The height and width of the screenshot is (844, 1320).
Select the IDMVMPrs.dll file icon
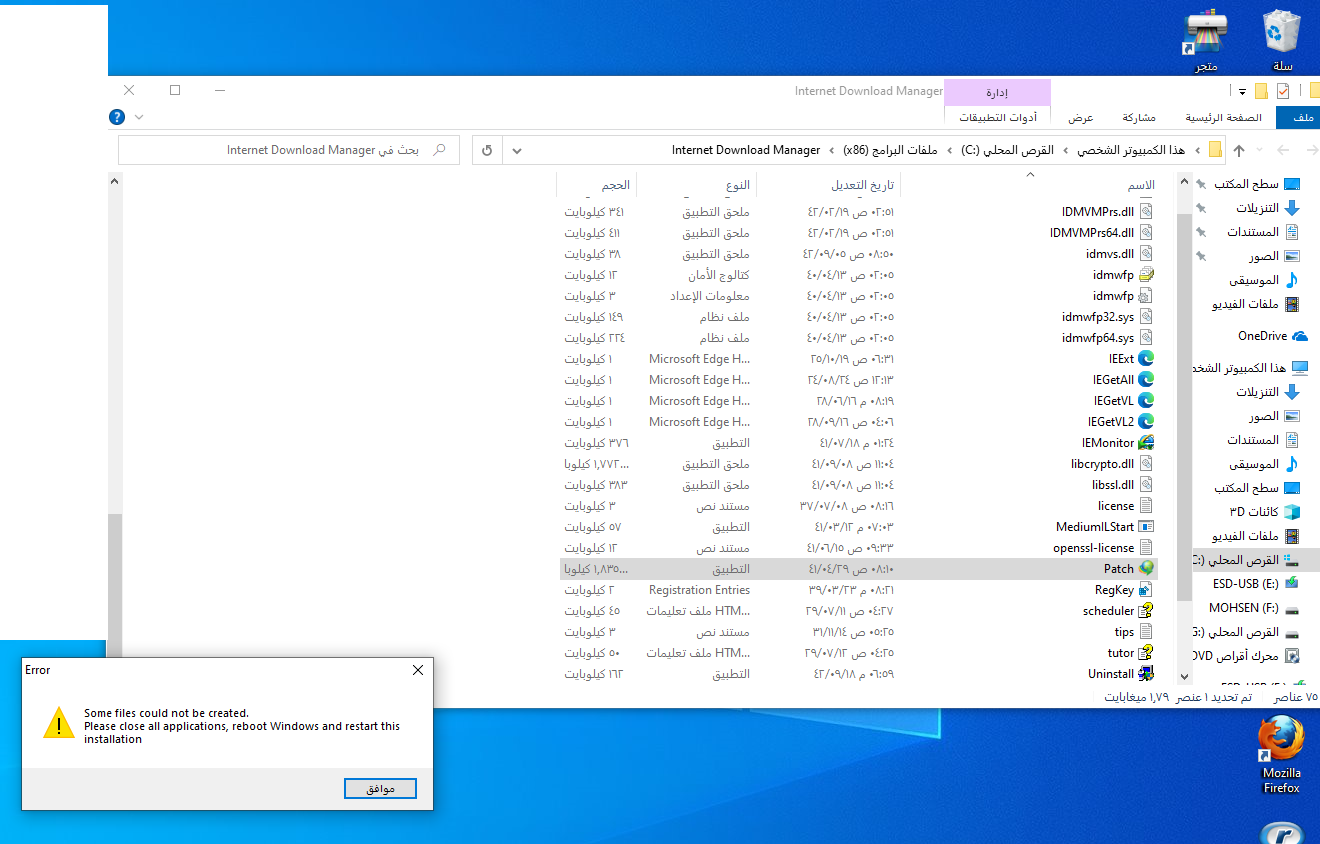(1146, 212)
